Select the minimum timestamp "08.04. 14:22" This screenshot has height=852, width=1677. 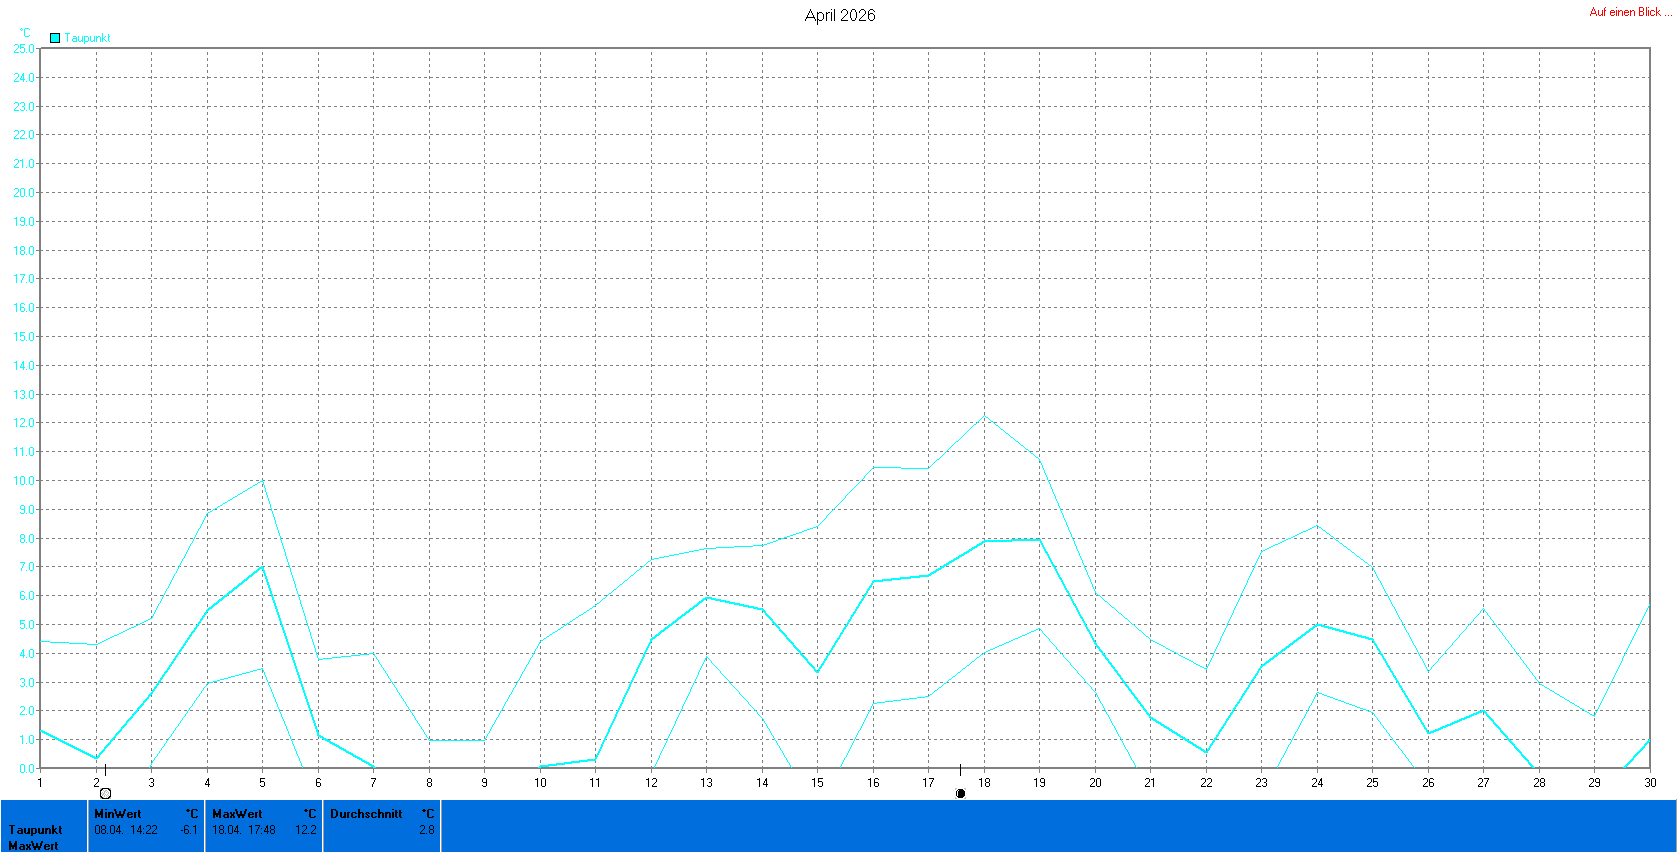click(x=126, y=830)
